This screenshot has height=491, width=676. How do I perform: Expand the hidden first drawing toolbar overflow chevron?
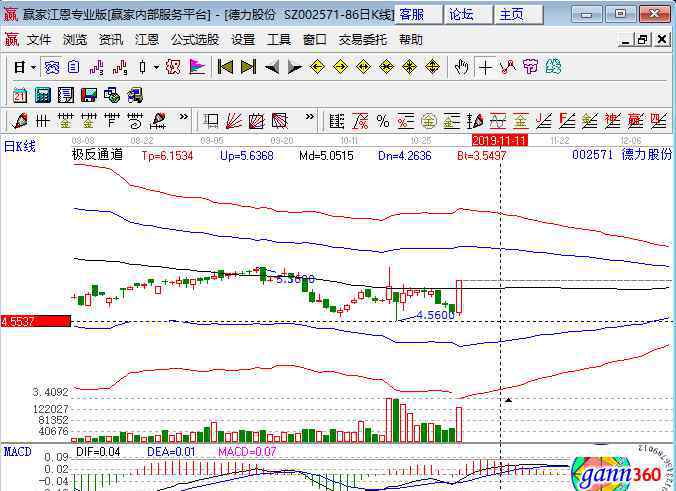184,116
